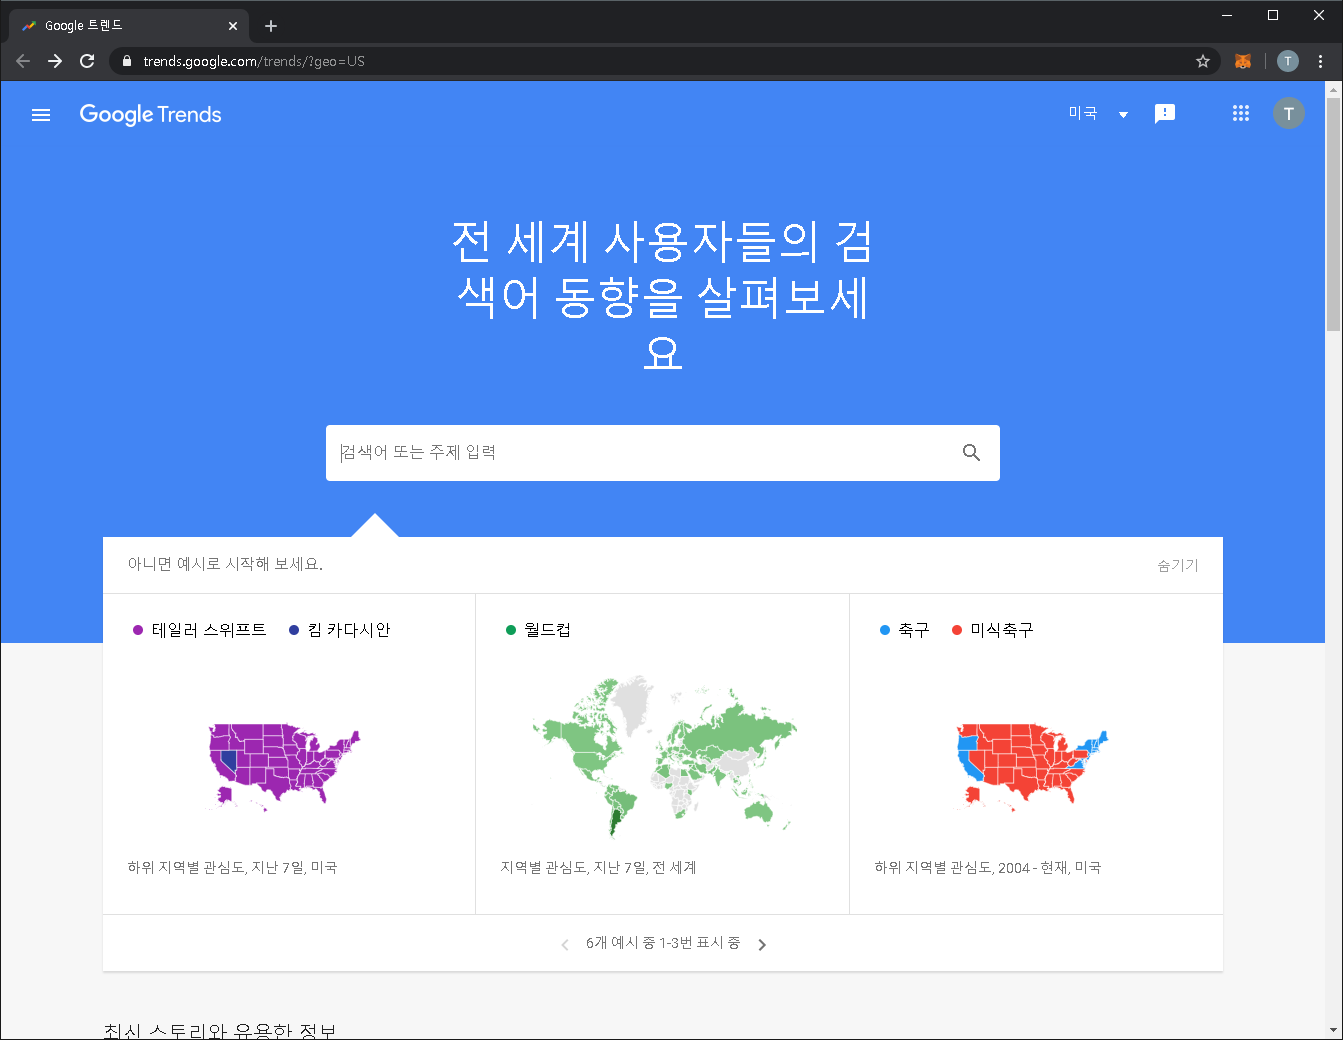Viewport: 1343px width, 1040px height.
Task: Click the Google Trends logo
Action: coord(151,115)
